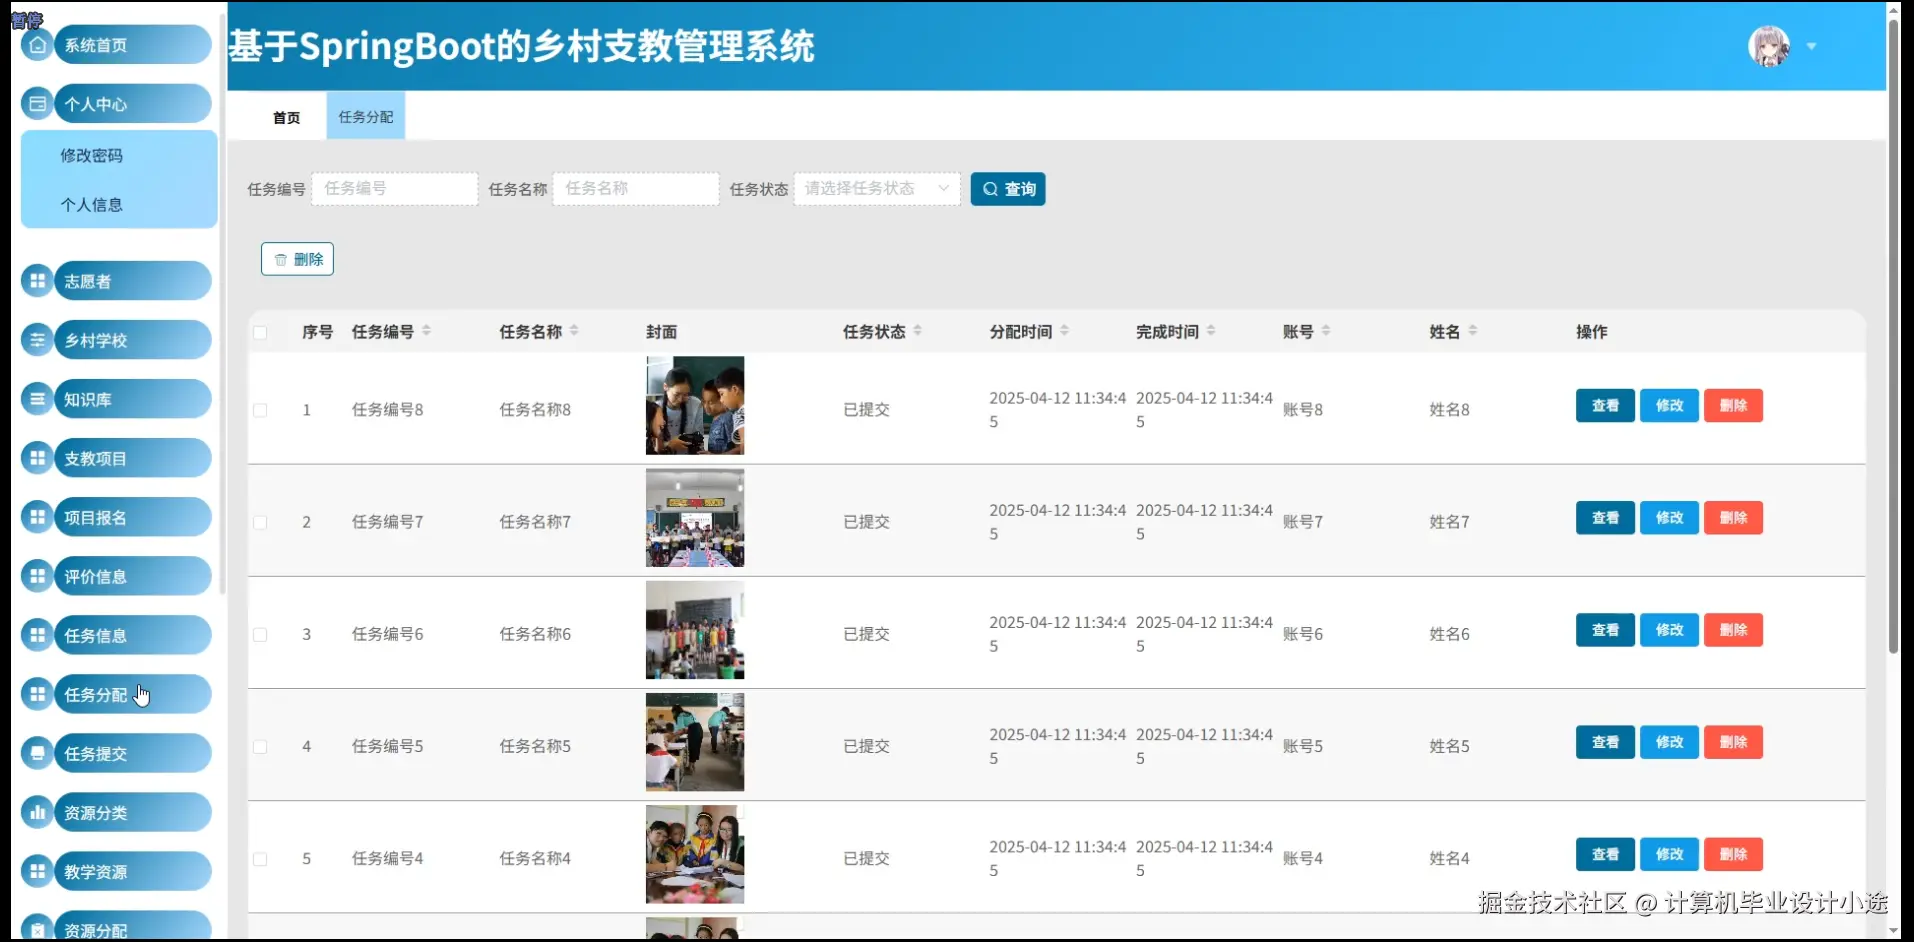Click the batch 删除 button above table
This screenshot has width=1914, height=942.
297,259
